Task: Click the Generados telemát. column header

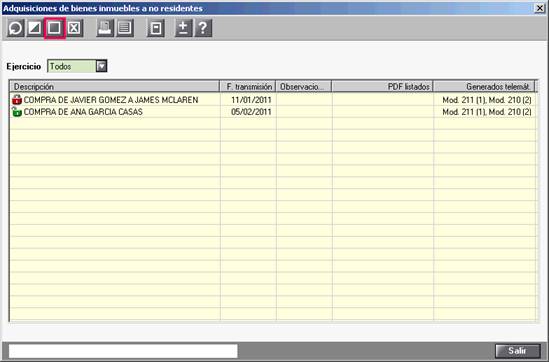Action: [x=485, y=87]
